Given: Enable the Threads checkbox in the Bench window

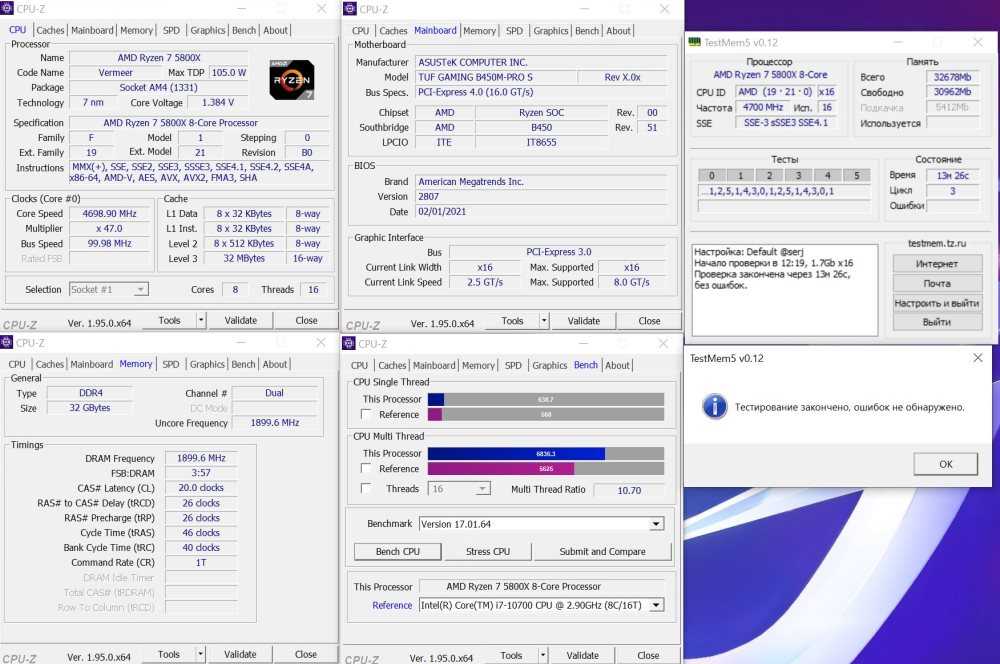Looking at the screenshot, I should (366, 489).
